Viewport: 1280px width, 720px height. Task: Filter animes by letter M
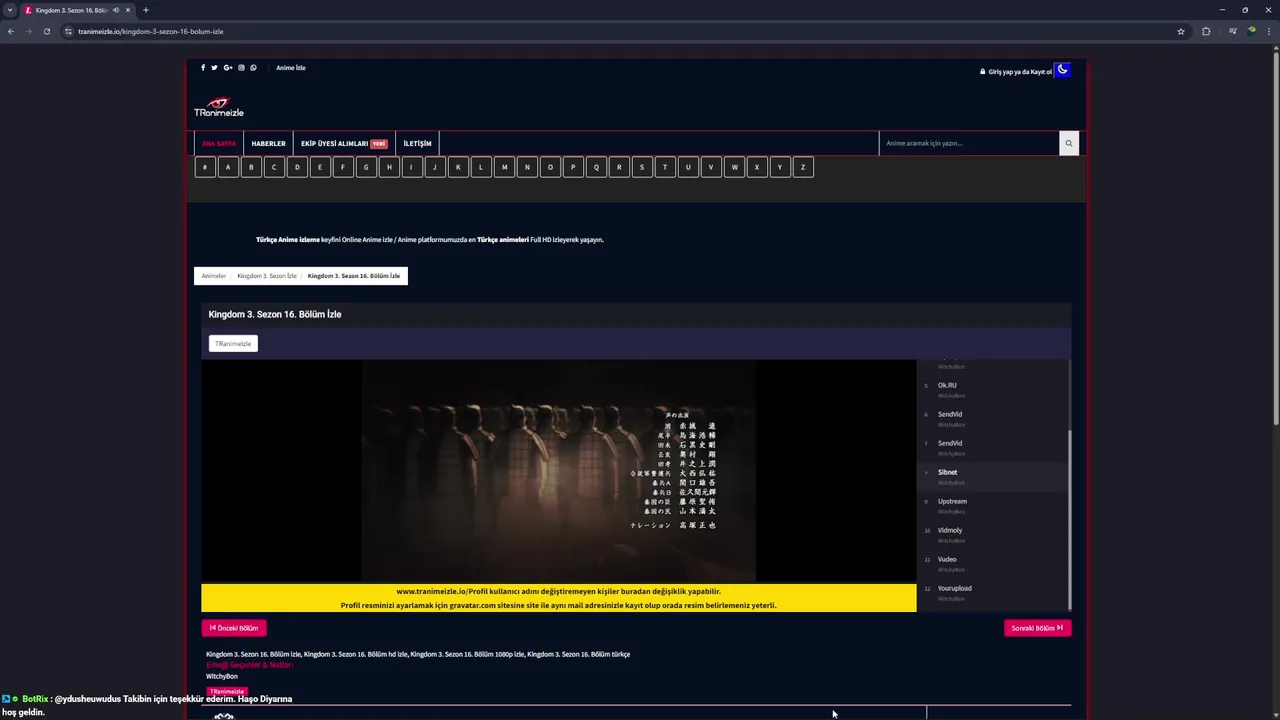pyautogui.click(x=504, y=167)
